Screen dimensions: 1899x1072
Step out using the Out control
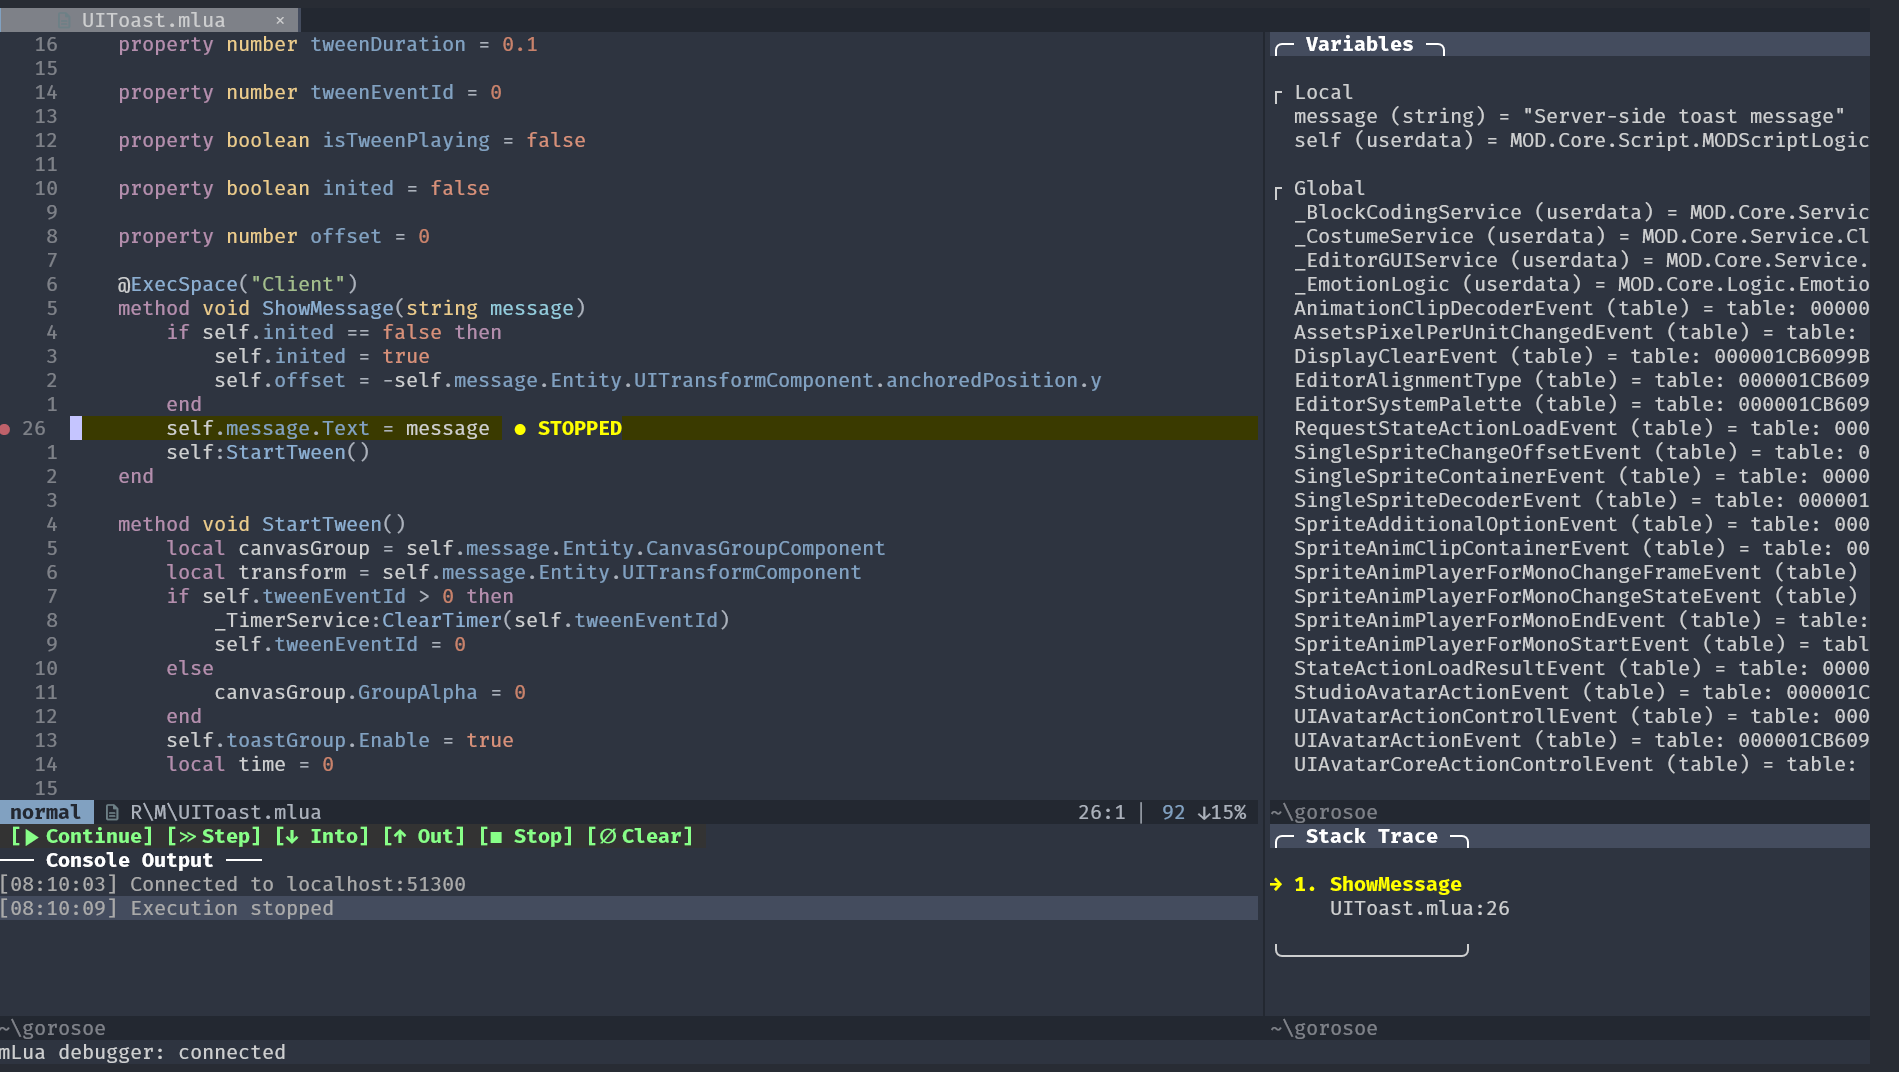(425, 836)
